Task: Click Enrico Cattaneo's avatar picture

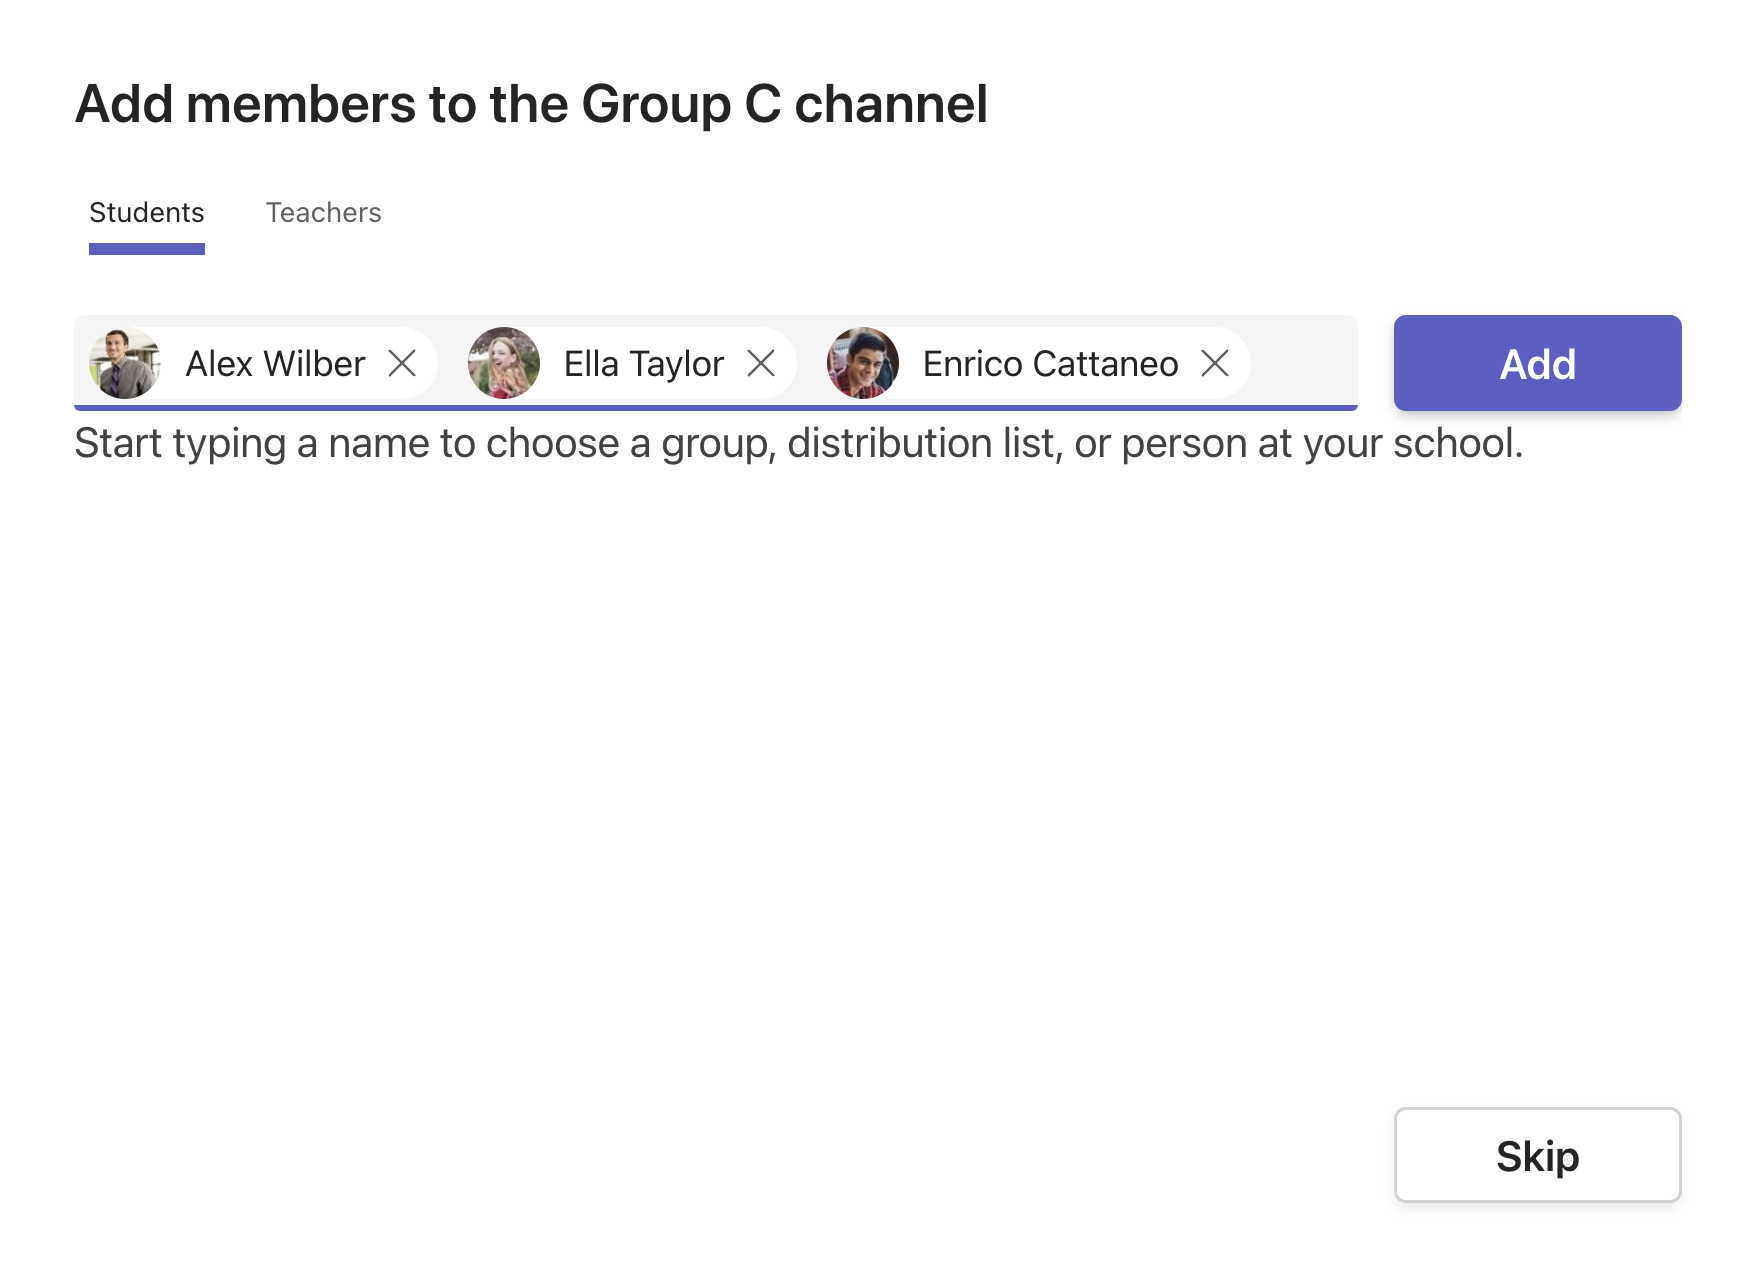Action: tap(863, 363)
